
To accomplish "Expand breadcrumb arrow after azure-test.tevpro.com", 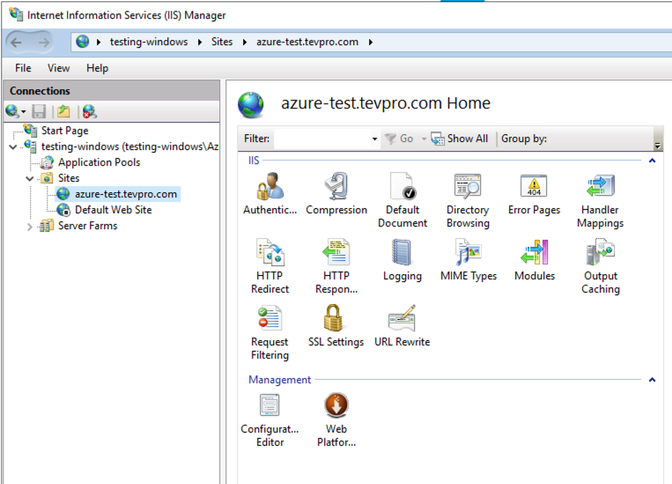I will [370, 42].
